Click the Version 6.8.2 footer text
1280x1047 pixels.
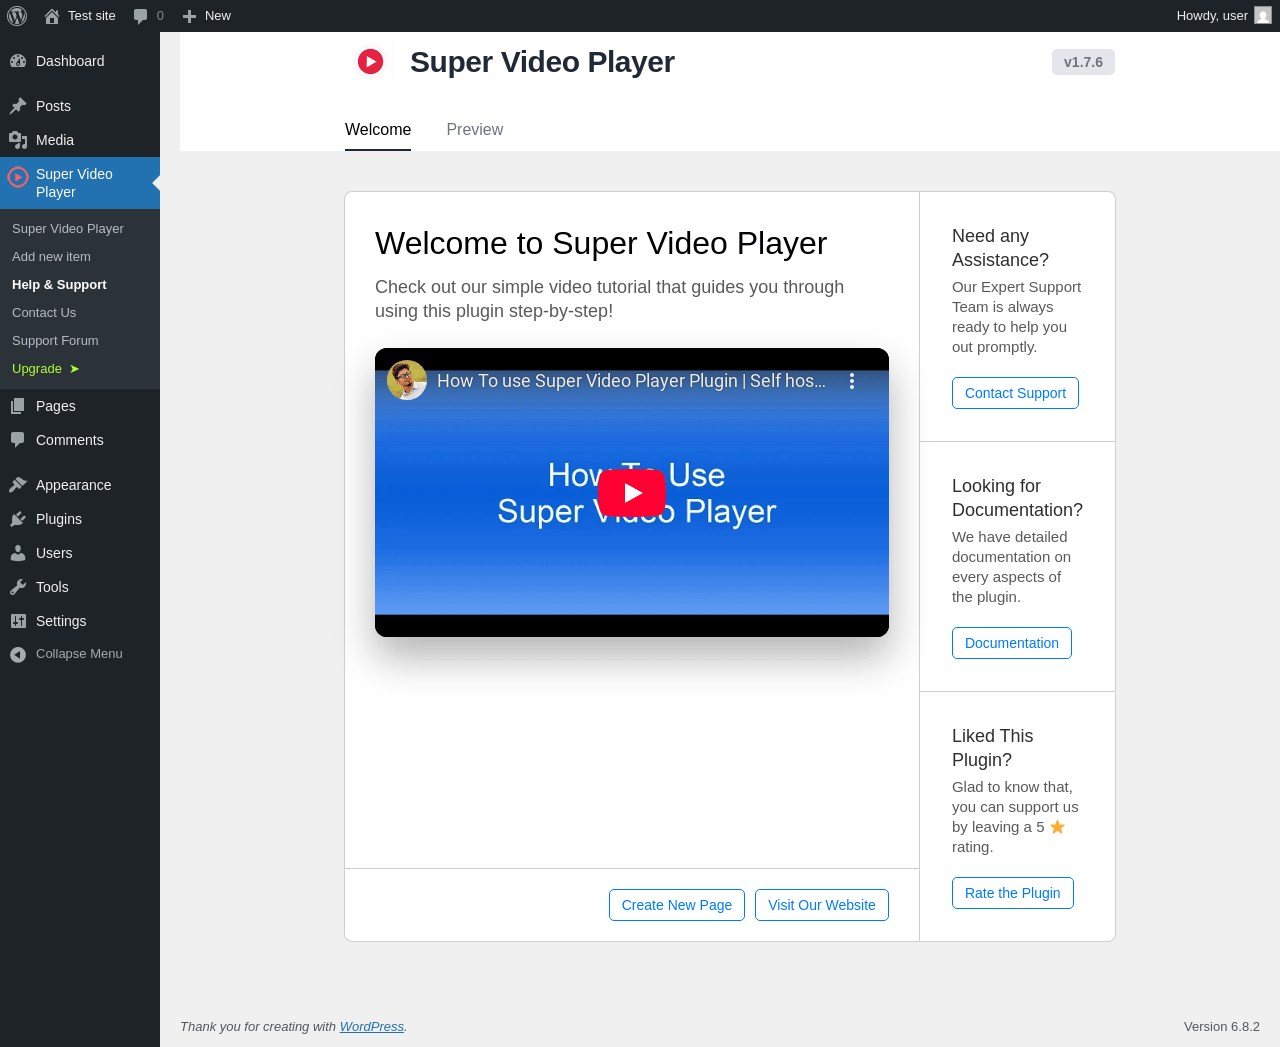pos(1222,1027)
